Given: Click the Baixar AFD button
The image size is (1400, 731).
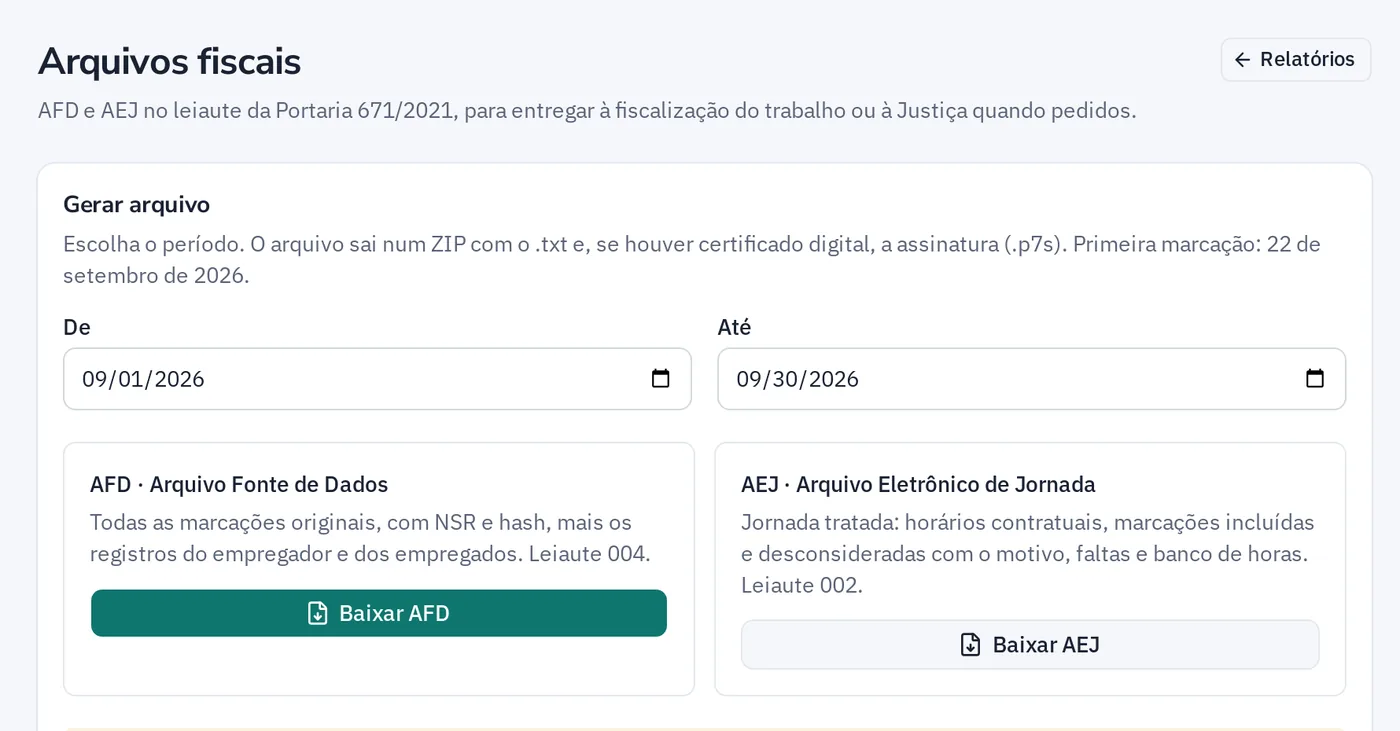Looking at the screenshot, I should coord(379,613).
